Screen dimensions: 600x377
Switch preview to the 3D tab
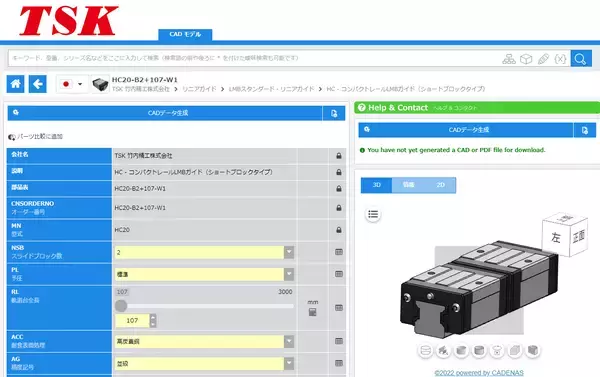[x=377, y=185]
